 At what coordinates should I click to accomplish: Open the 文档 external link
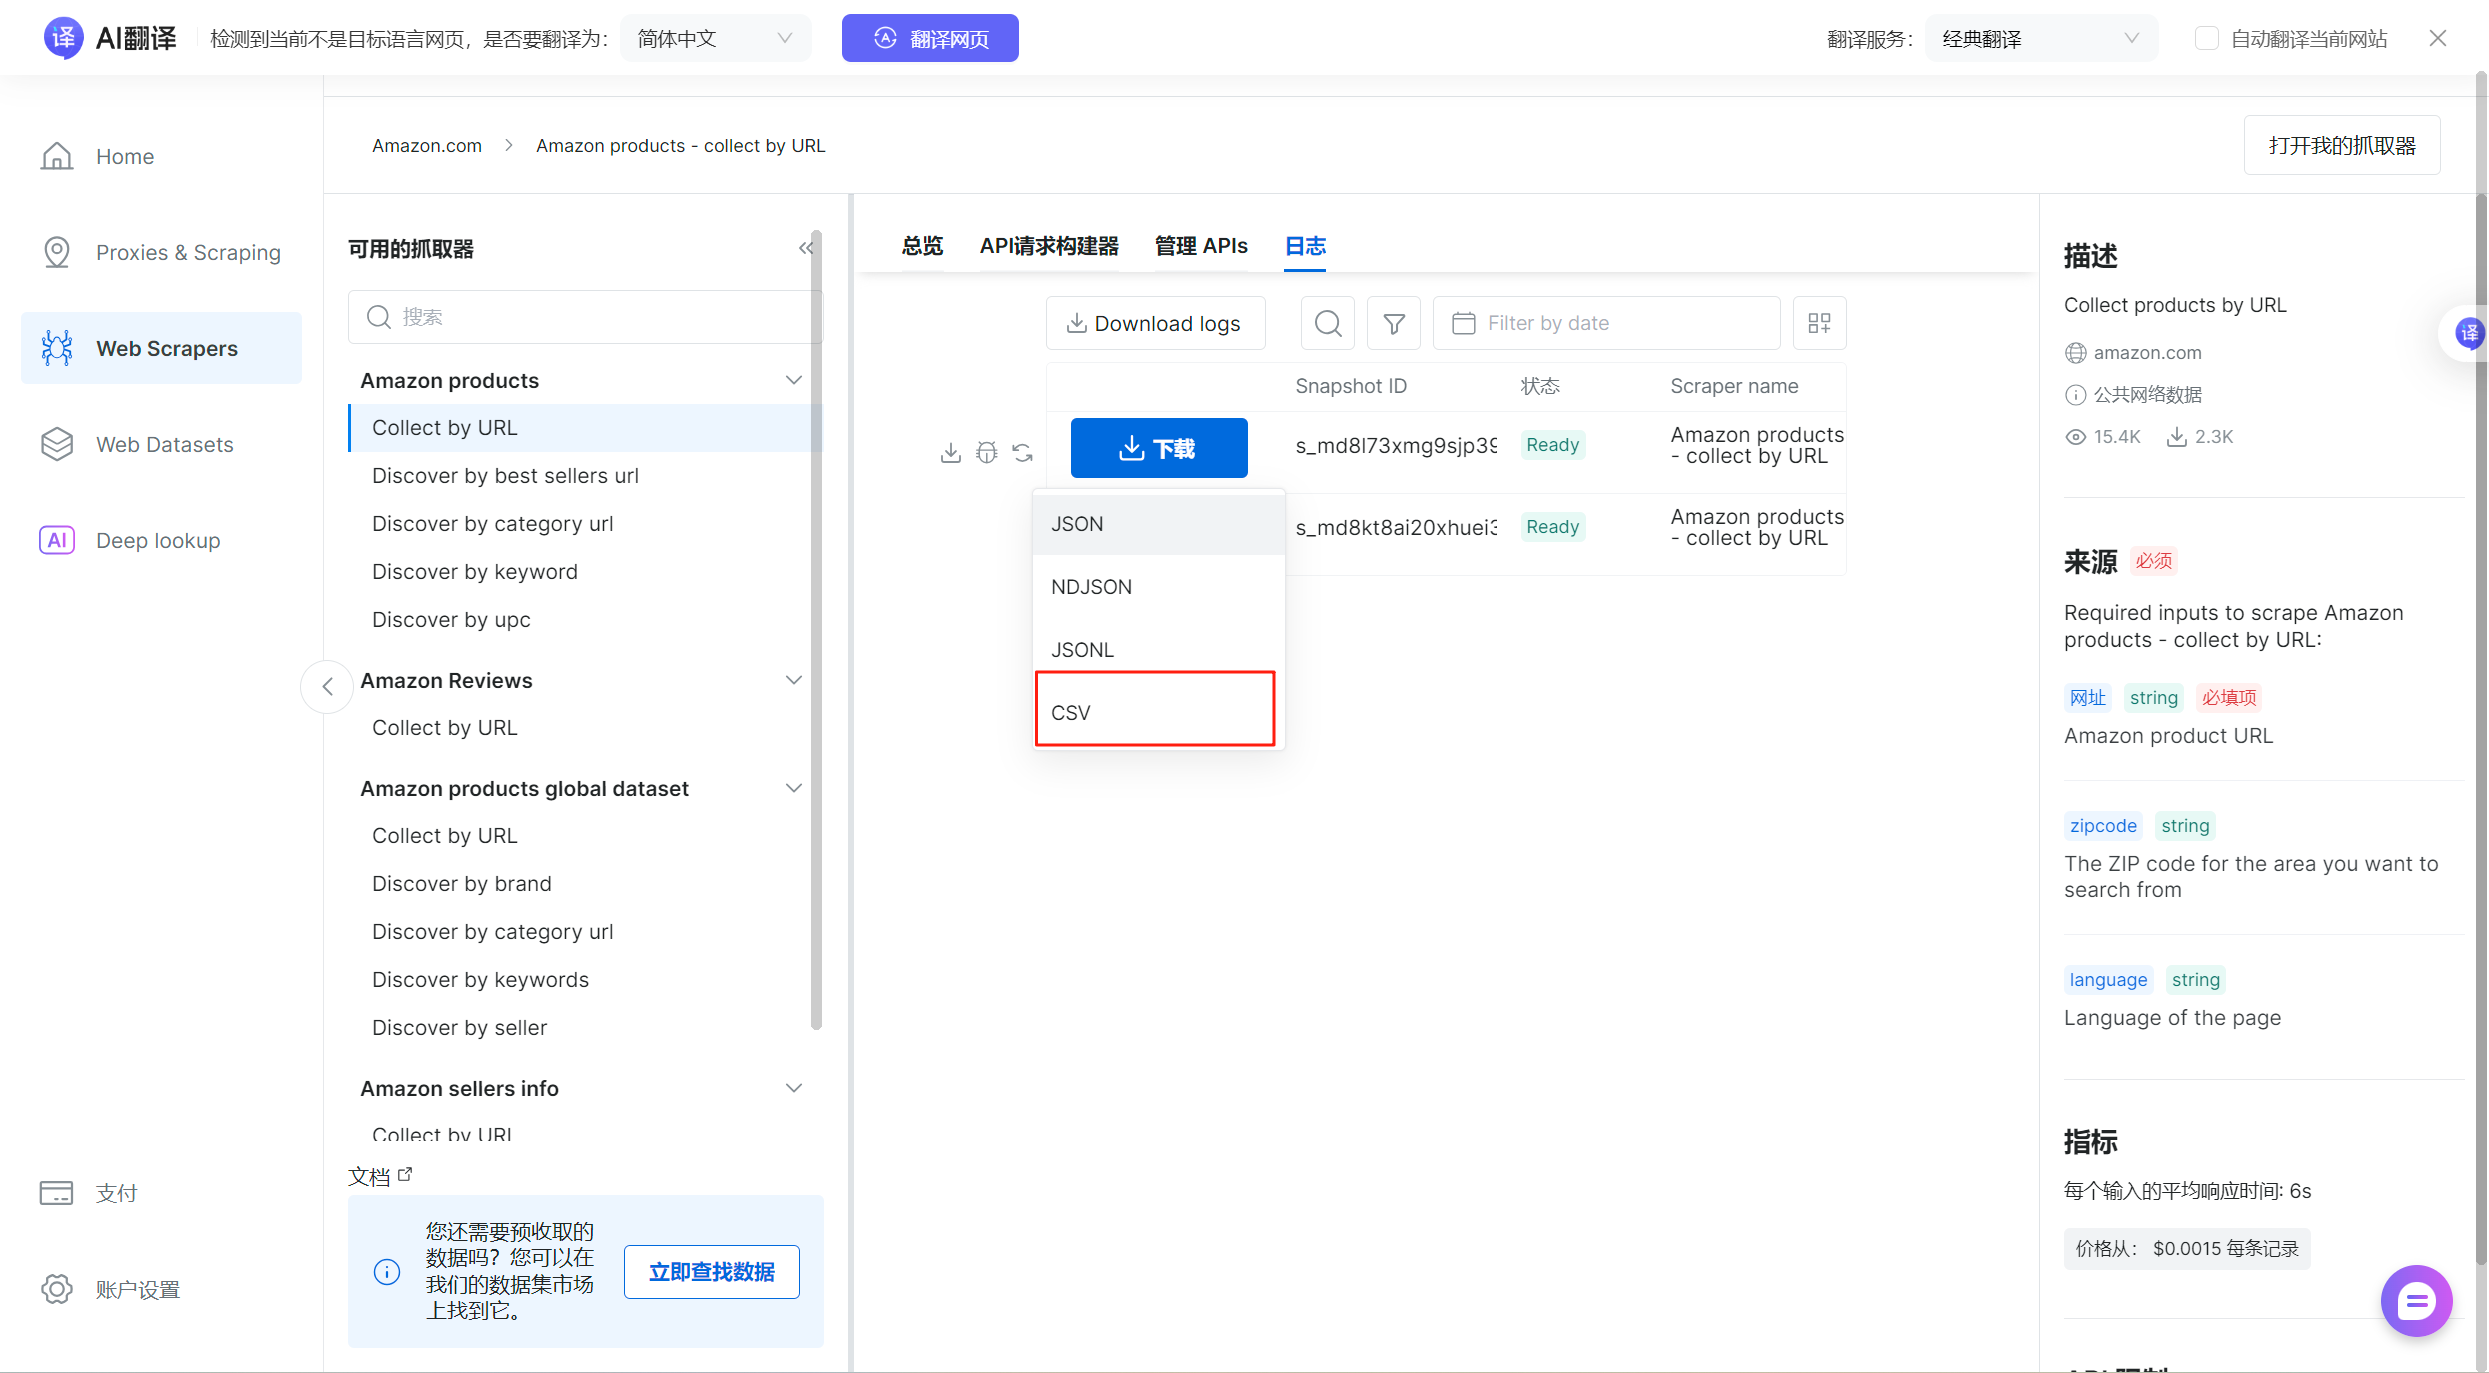380,1176
